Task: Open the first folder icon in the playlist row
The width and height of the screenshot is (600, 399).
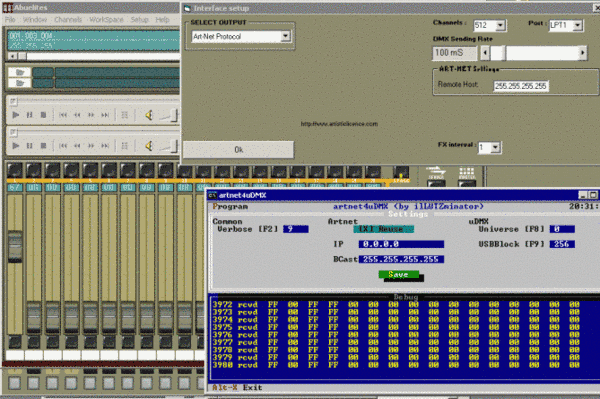Action: pos(20,72)
